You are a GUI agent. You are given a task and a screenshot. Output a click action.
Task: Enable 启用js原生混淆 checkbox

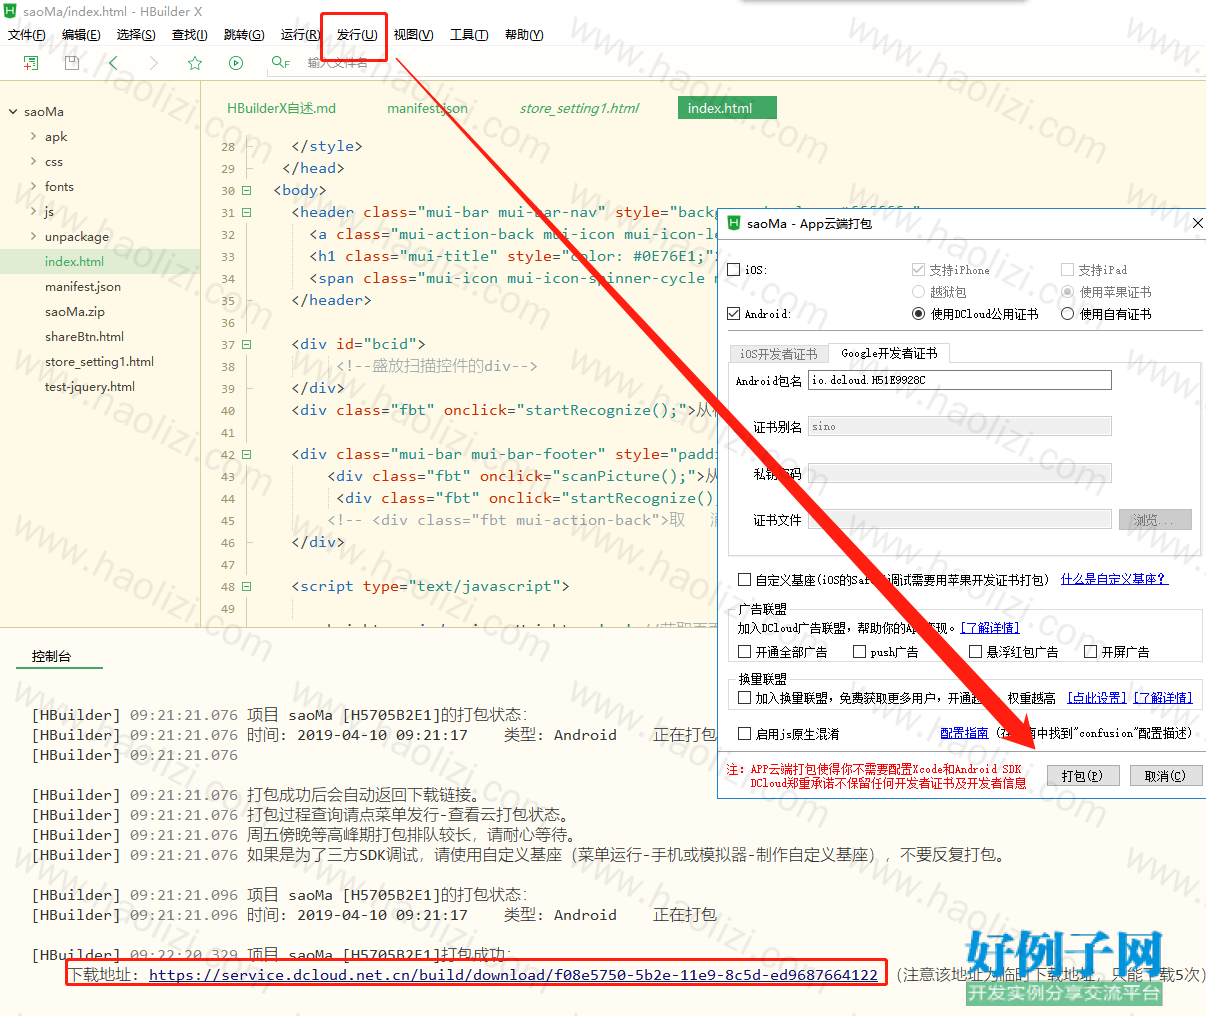coord(744,734)
